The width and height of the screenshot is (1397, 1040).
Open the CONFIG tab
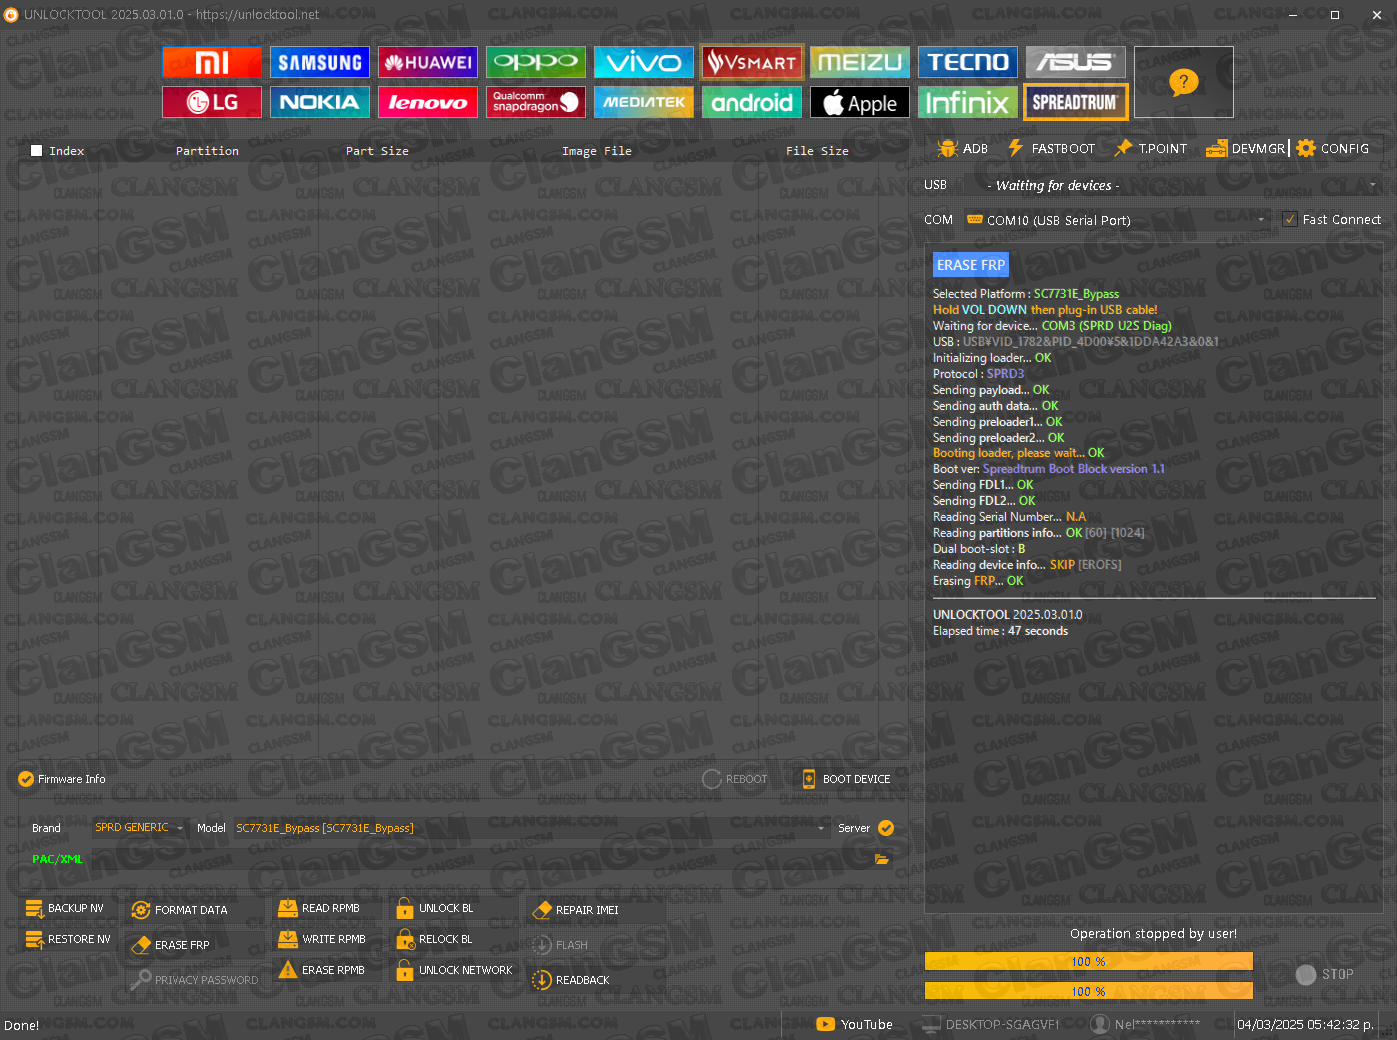click(x=1332, y=149)
